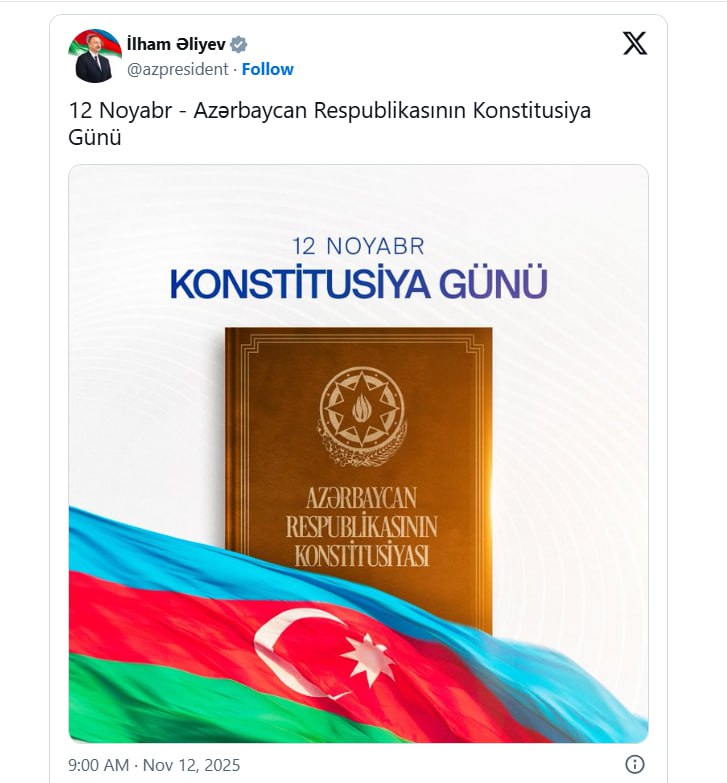Open the tweet image's white background area

pos(140,350)
